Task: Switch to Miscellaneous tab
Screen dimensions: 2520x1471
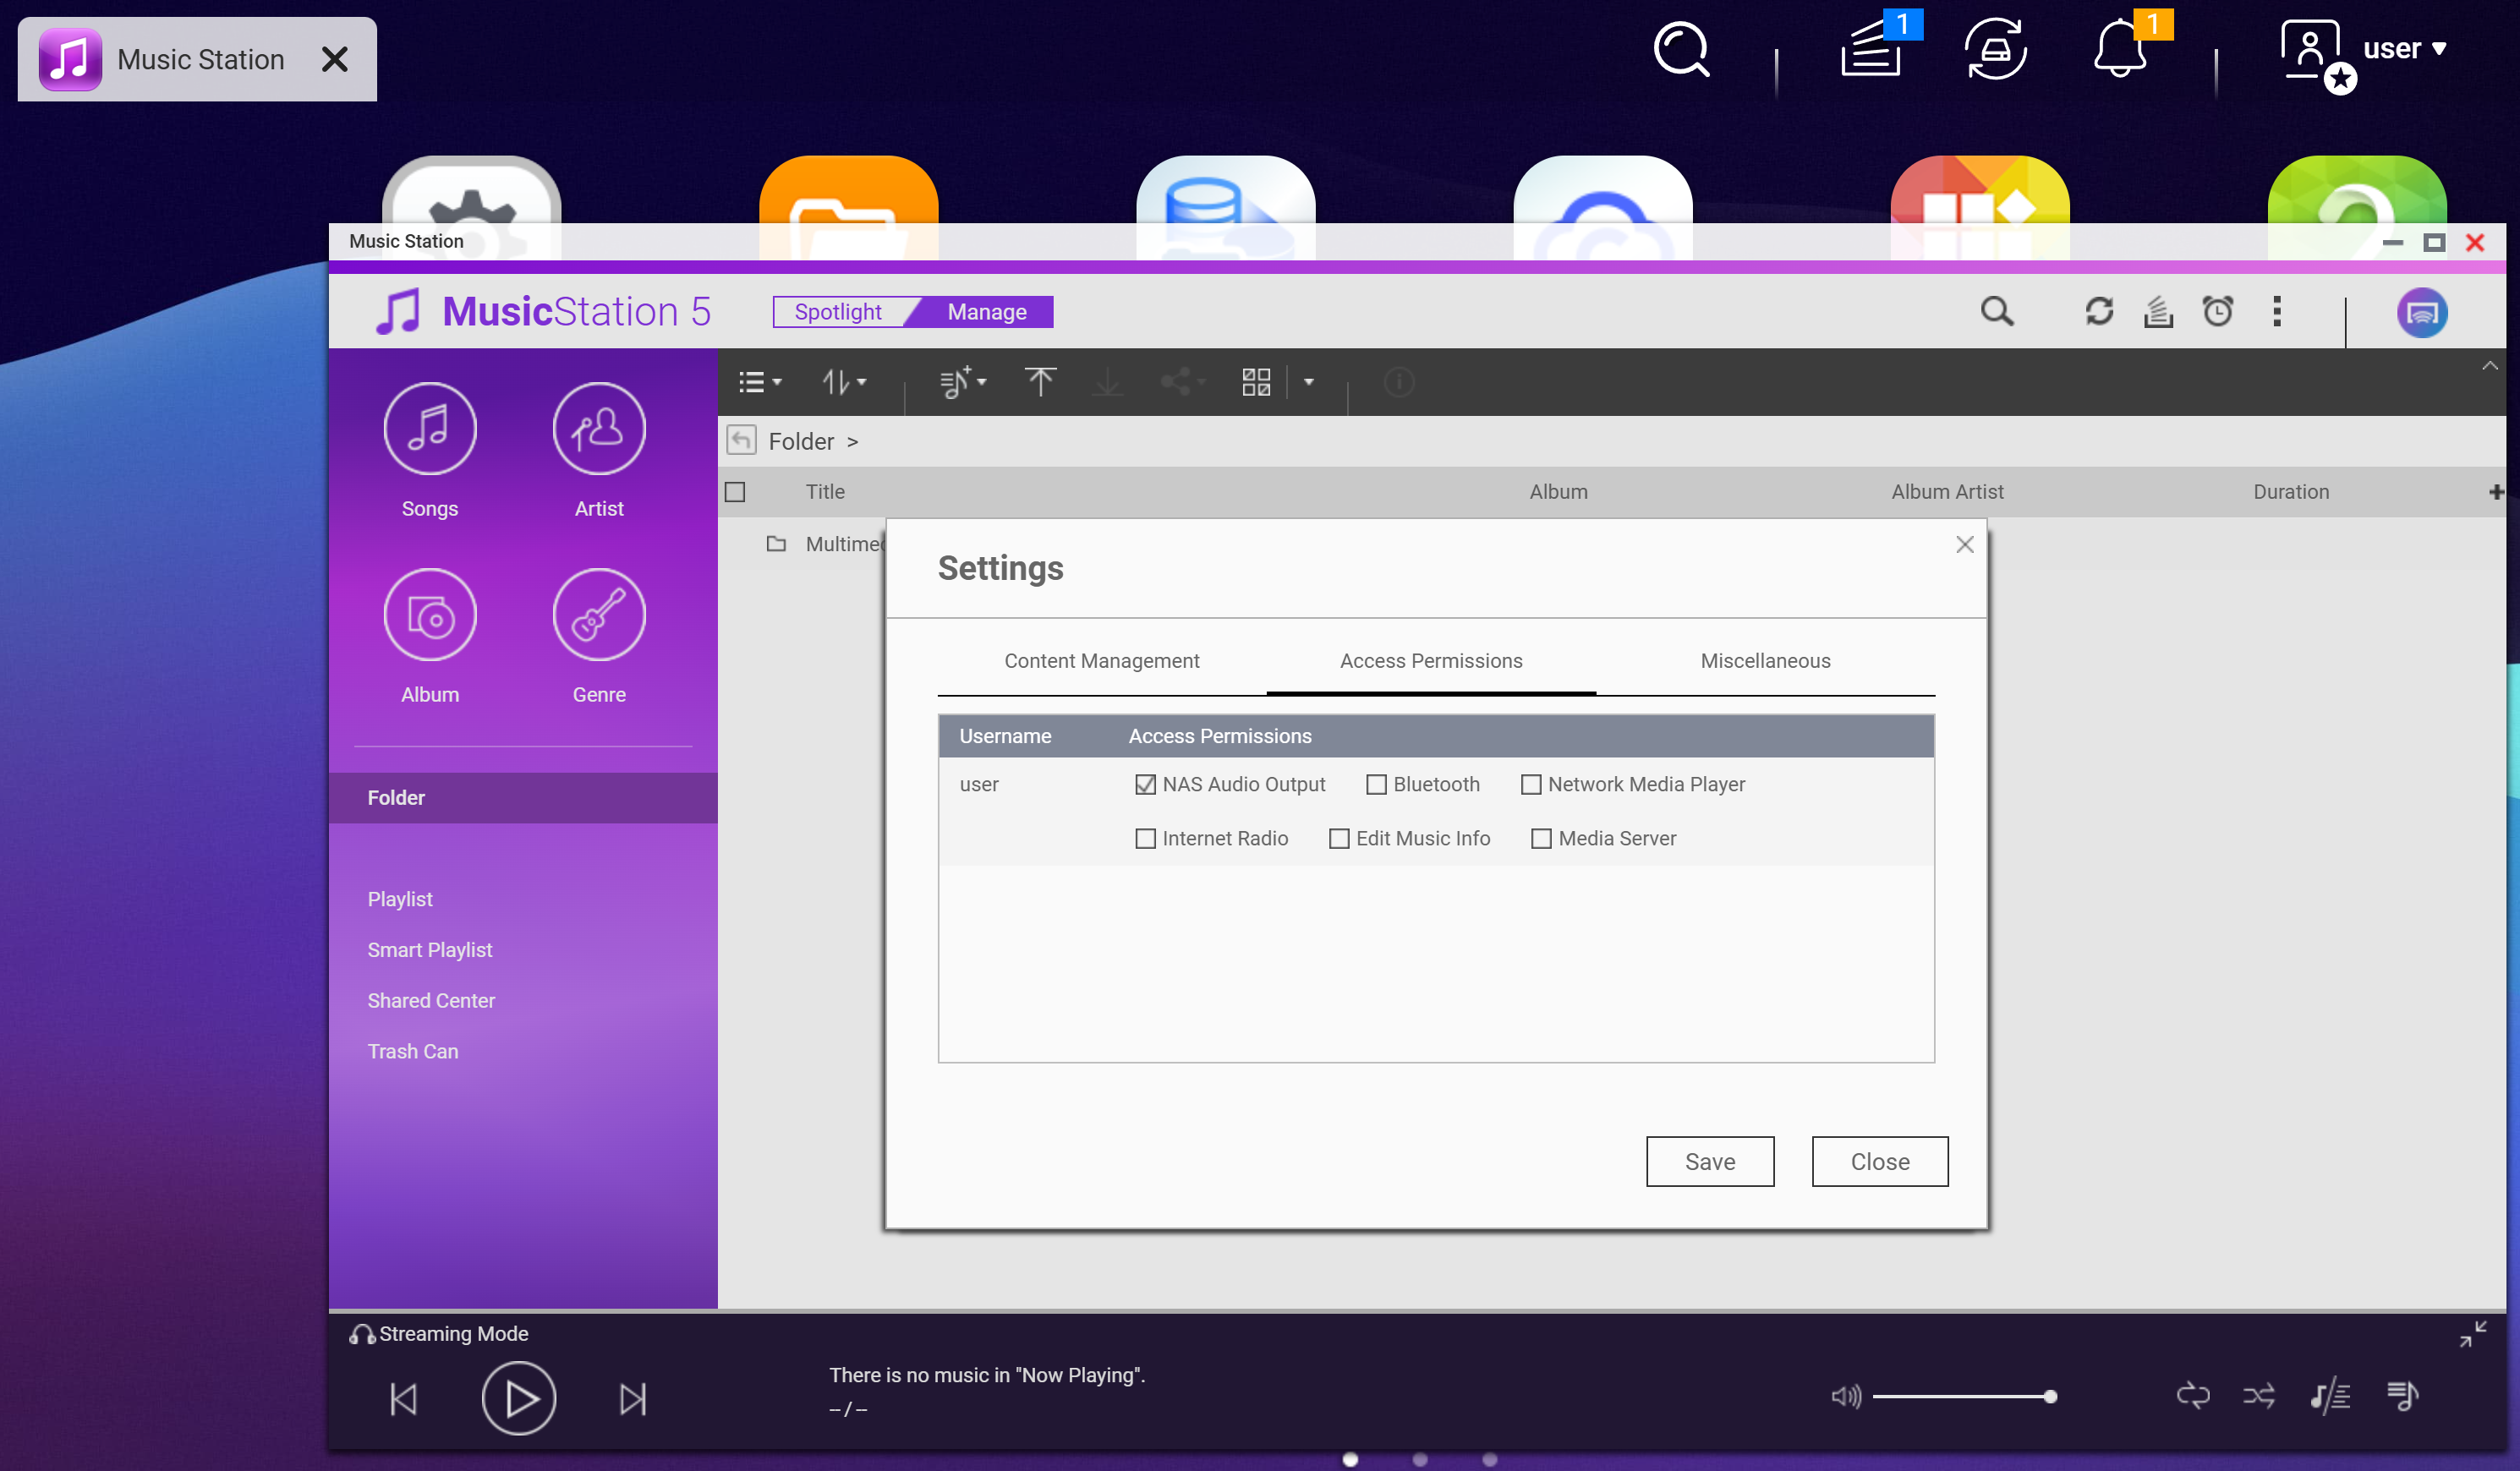Action: click(x=1765, y=661)
